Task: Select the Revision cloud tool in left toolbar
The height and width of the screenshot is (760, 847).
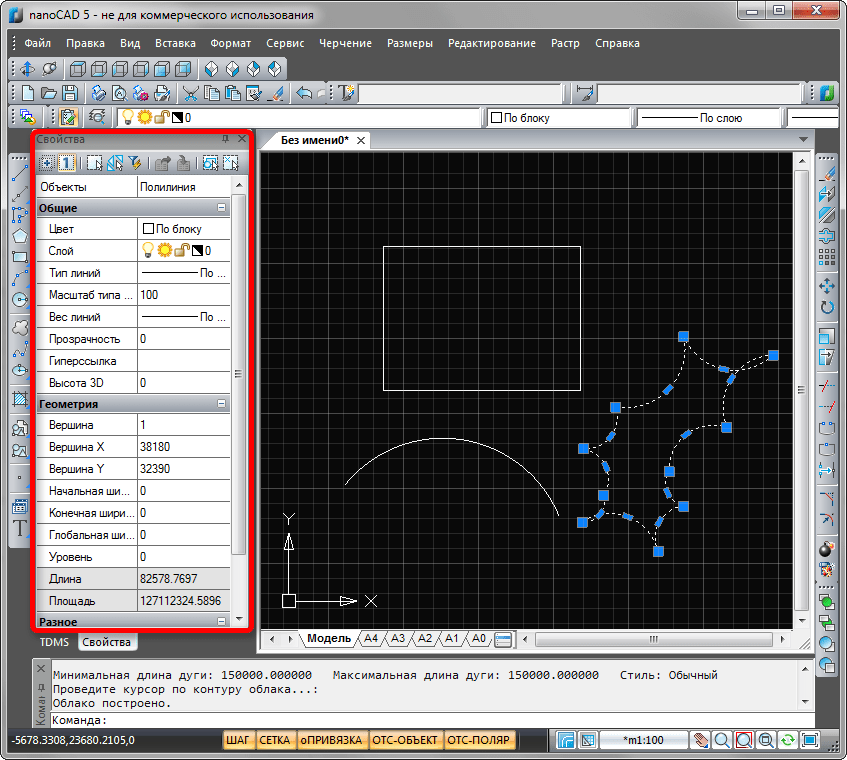Action: pyautogui.click(x=20, y=327)
